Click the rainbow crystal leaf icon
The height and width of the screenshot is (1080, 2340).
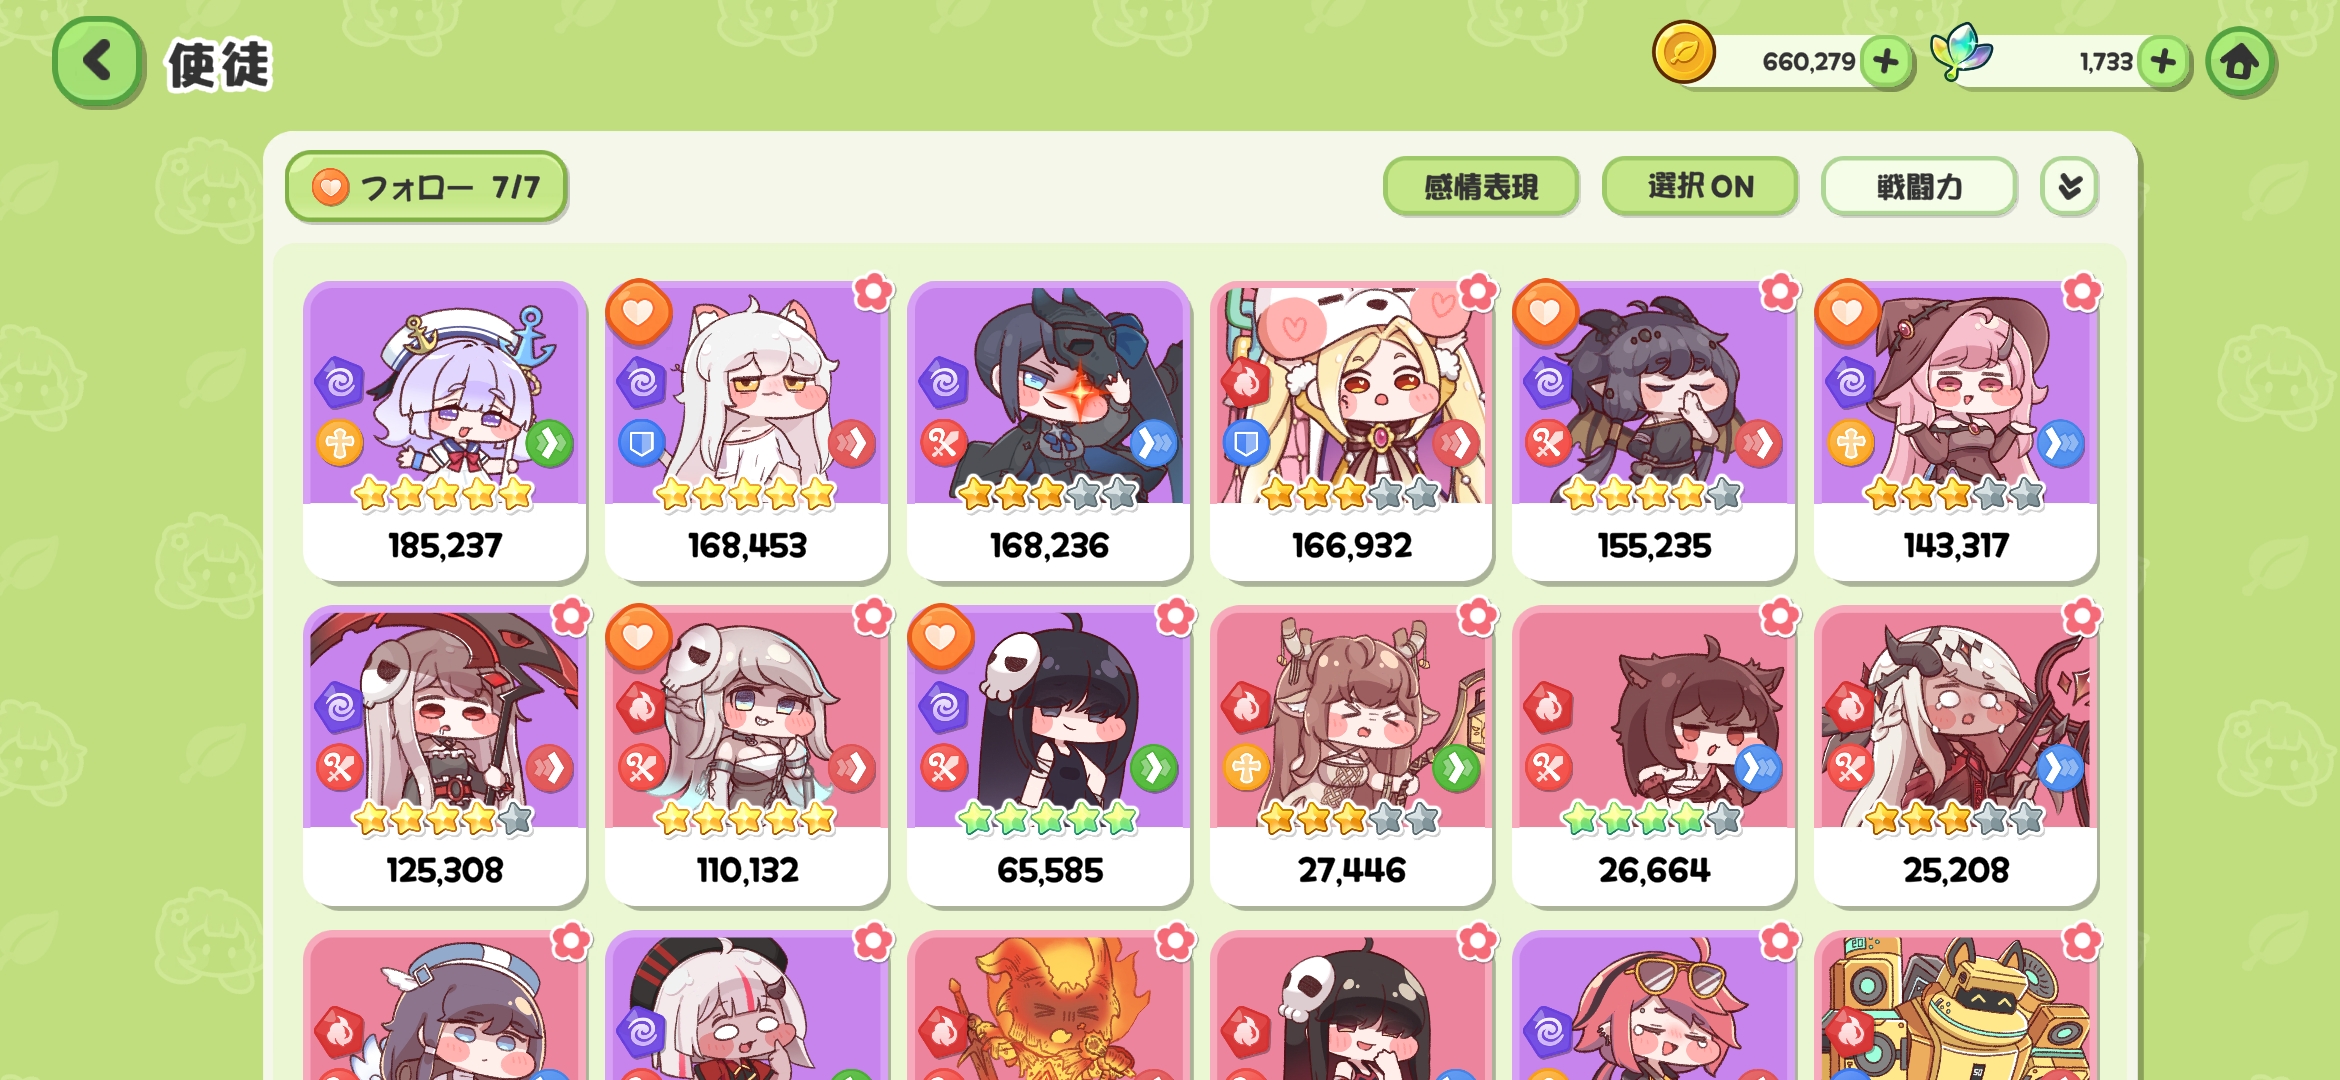[x=1961, y=51]
